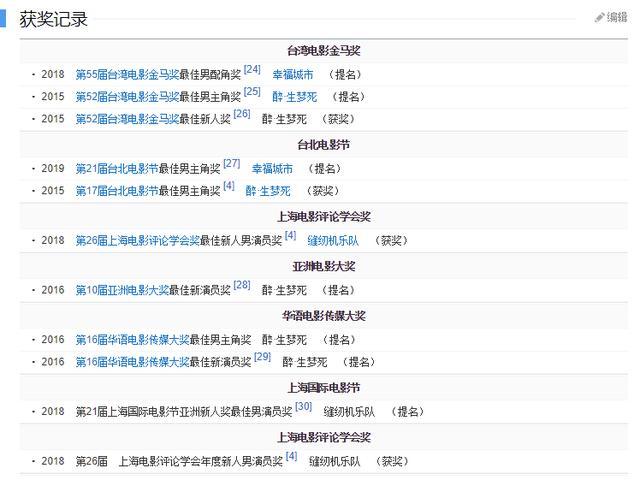Open 第26届上海电影评论学会奖 link
Viewport: 640px width, 486px height.
pos(138,240)
